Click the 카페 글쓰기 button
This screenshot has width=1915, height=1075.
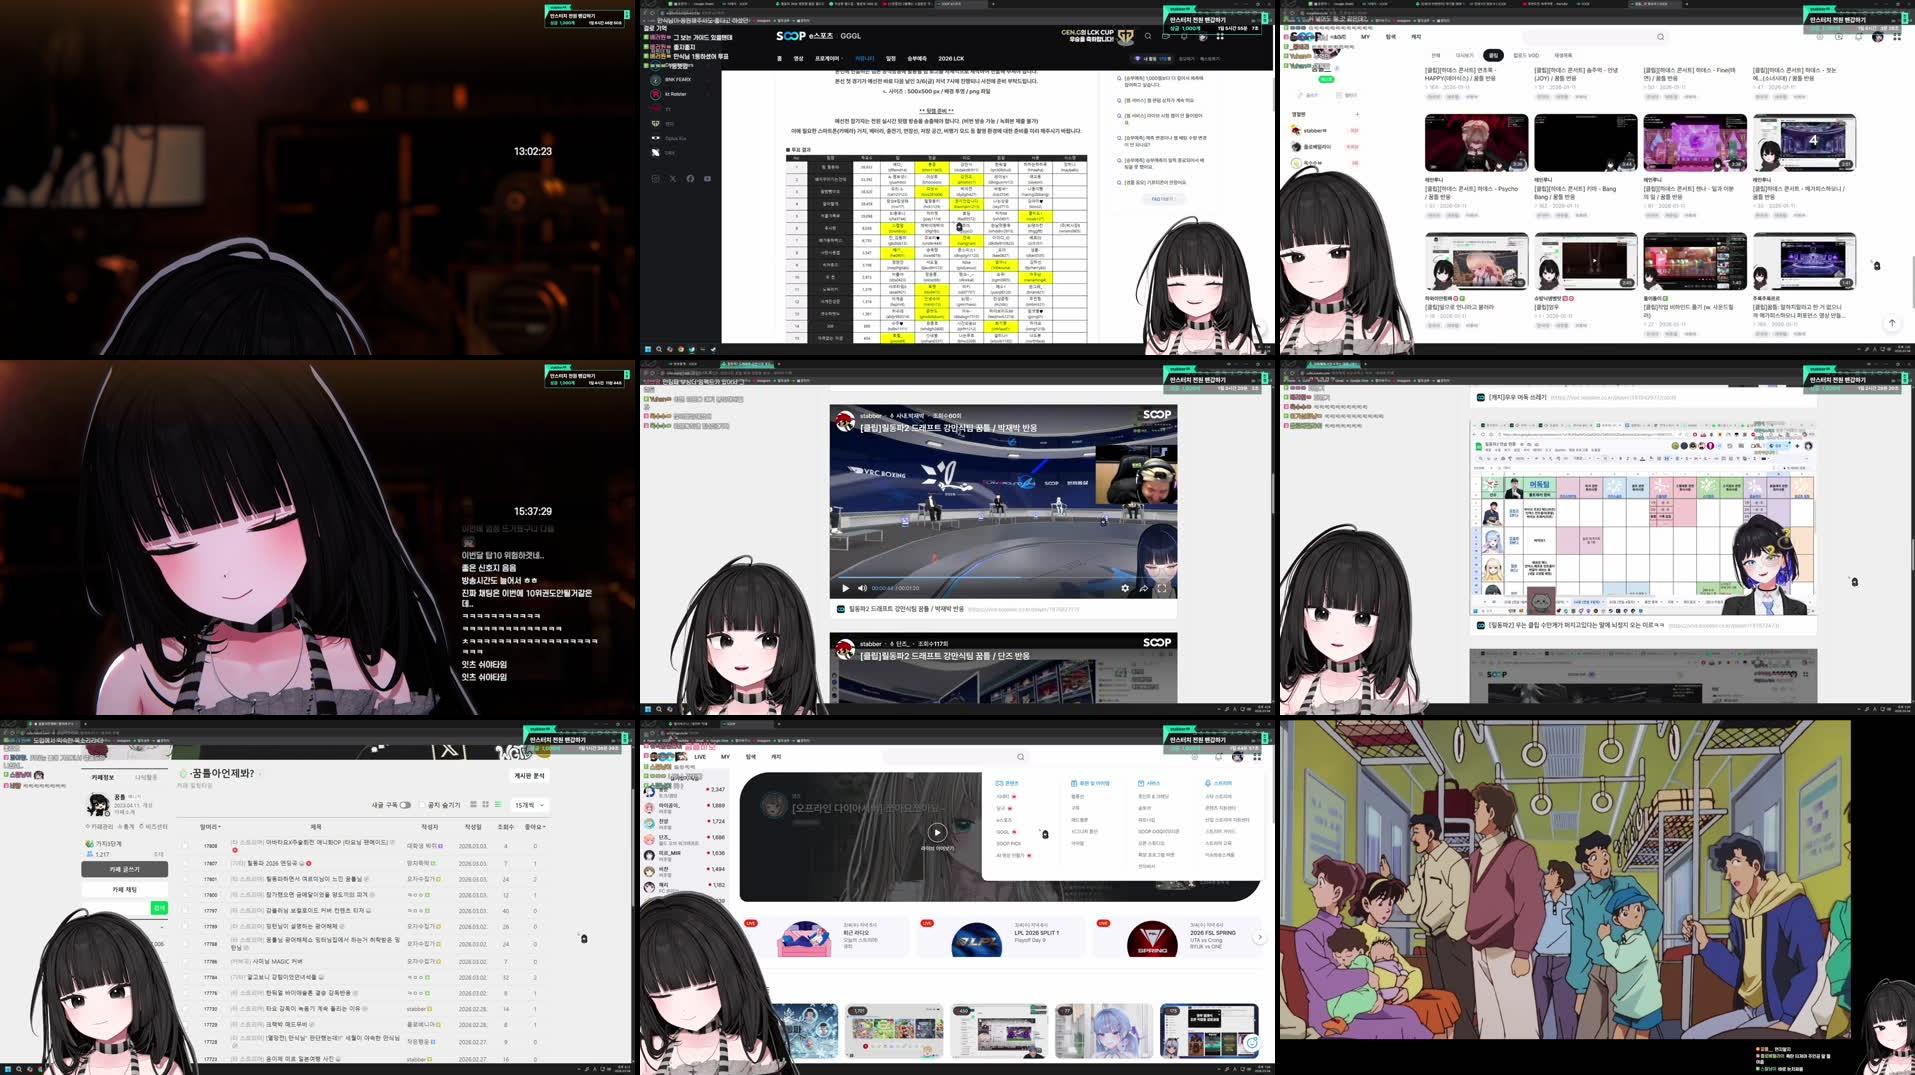point(124,869)
